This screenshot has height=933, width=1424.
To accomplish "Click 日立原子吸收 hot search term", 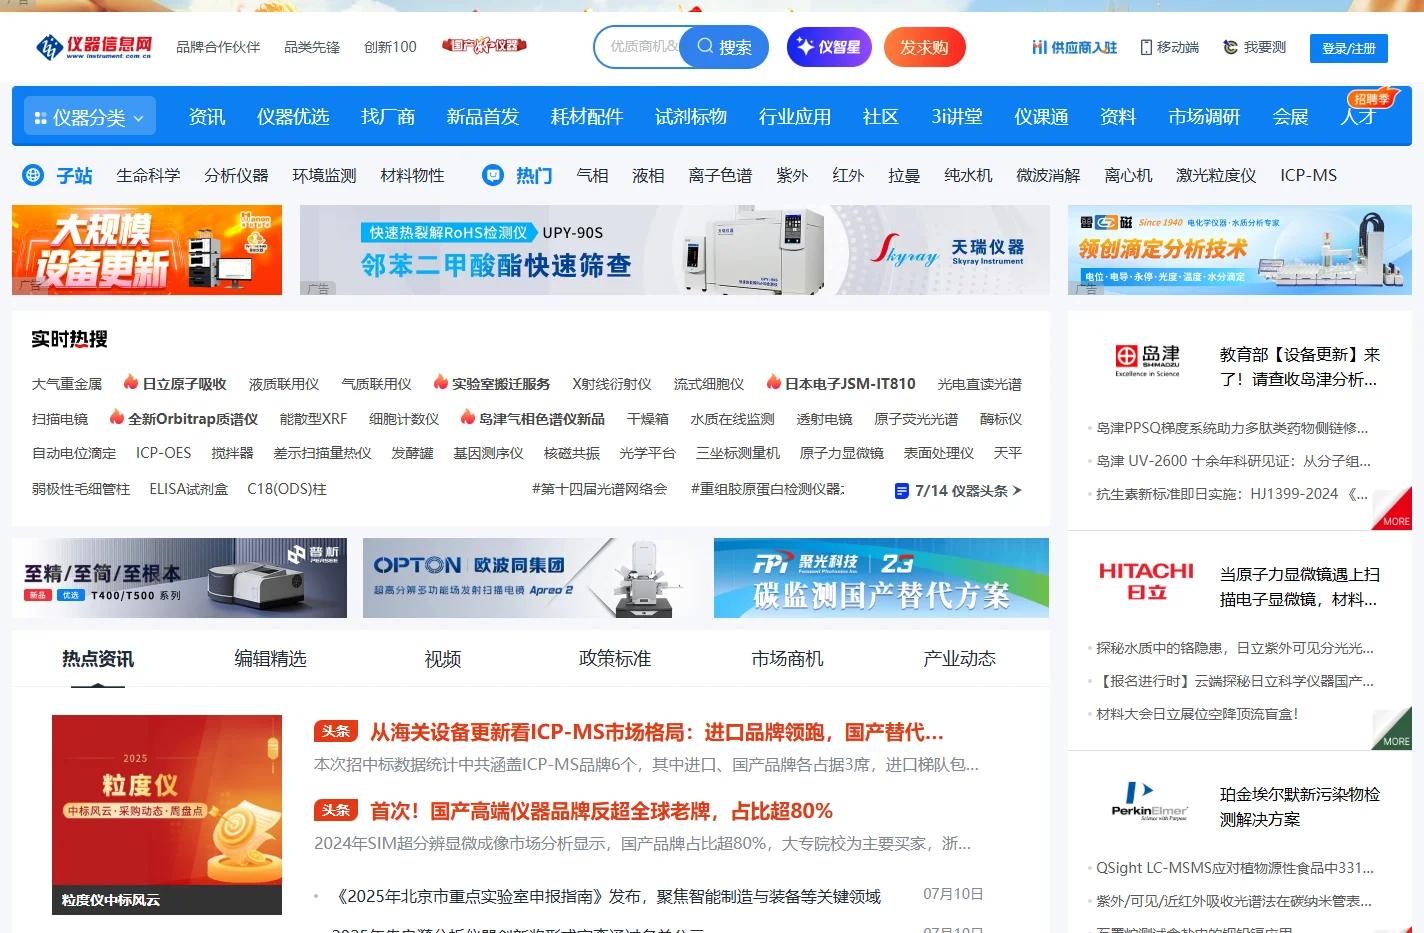I will tap(175, 384).
